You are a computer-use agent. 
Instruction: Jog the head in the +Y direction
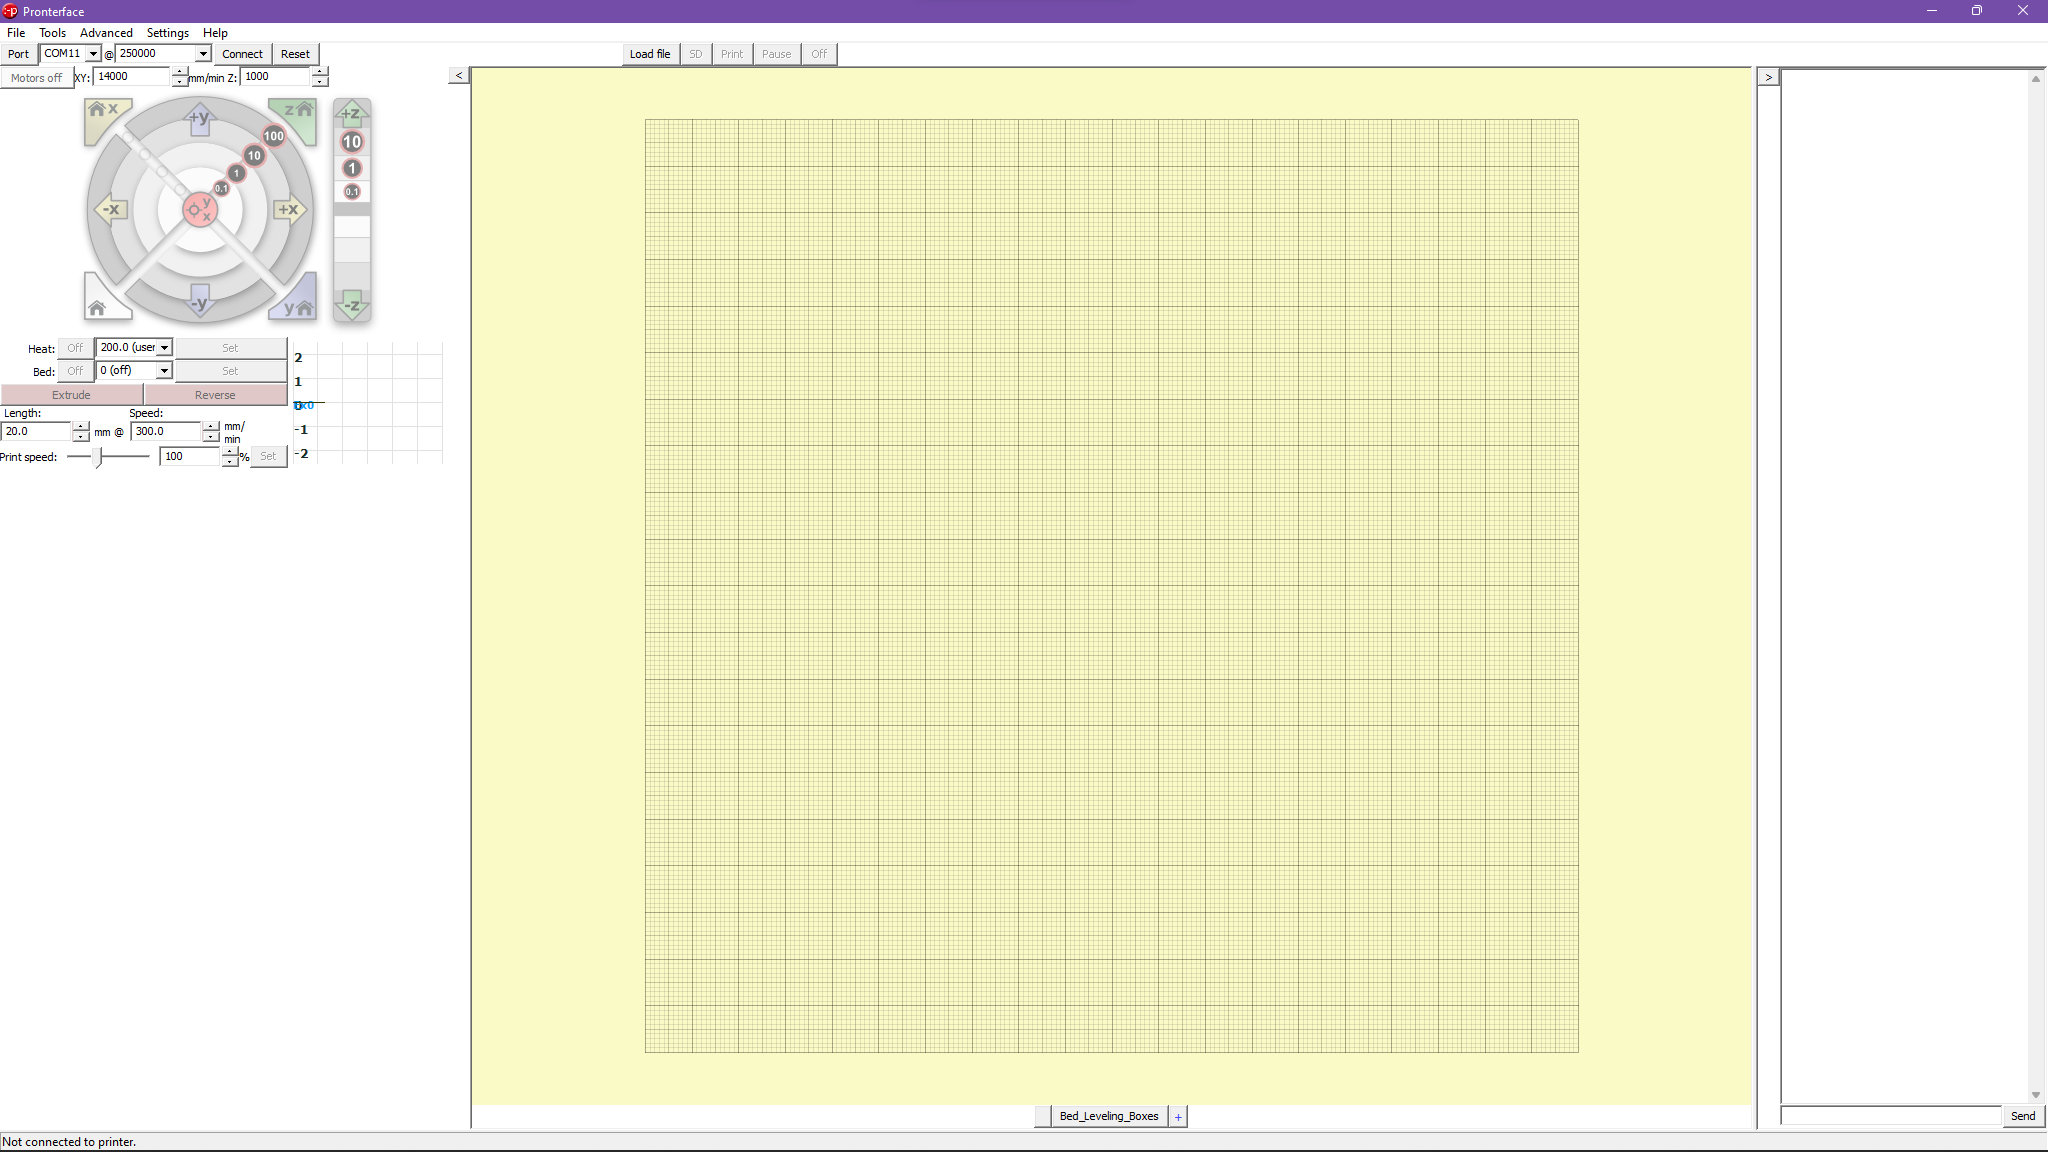click(200, 118)
